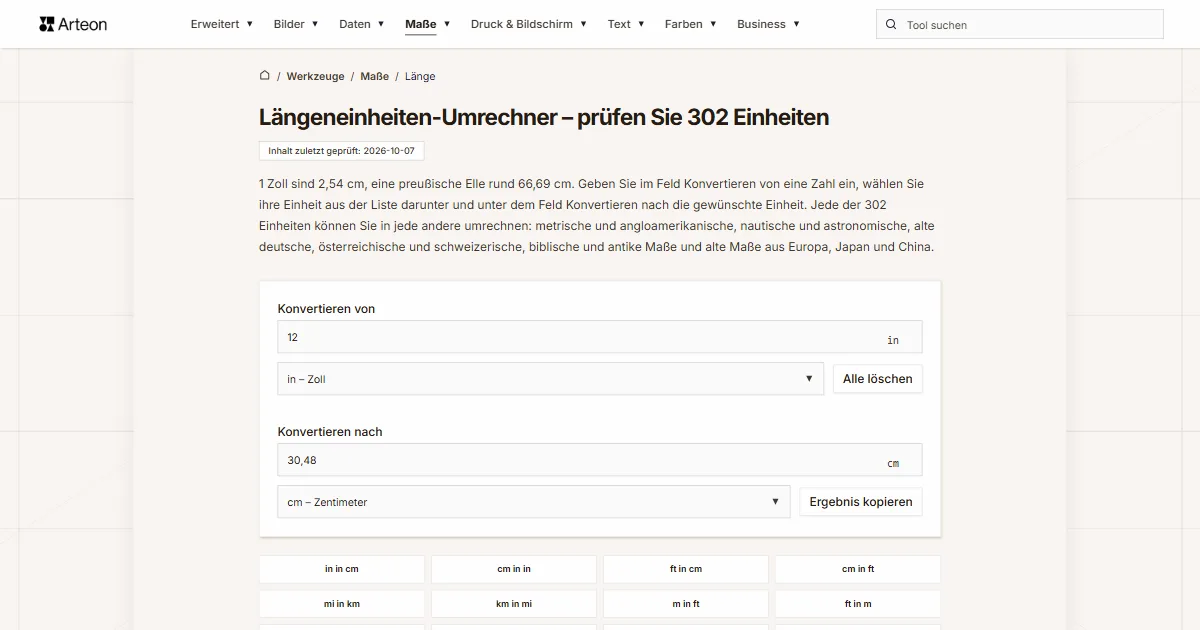Open the home breadcrumb icon
The height and width of the screenshot is (630, 1200).
tap(265, 76)
